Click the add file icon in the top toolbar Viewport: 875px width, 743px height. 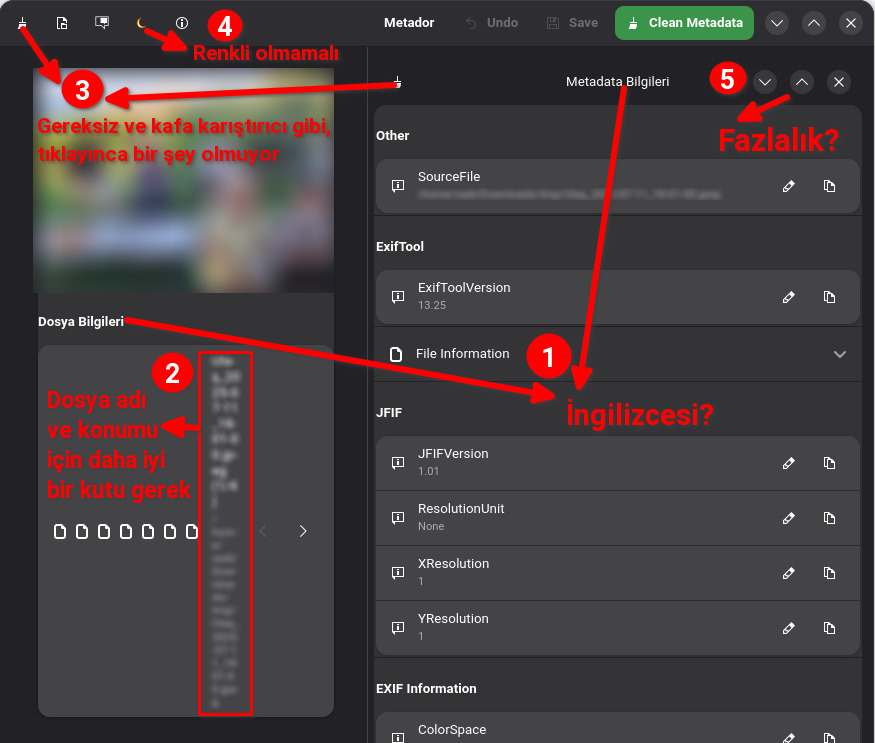[62, 22]
